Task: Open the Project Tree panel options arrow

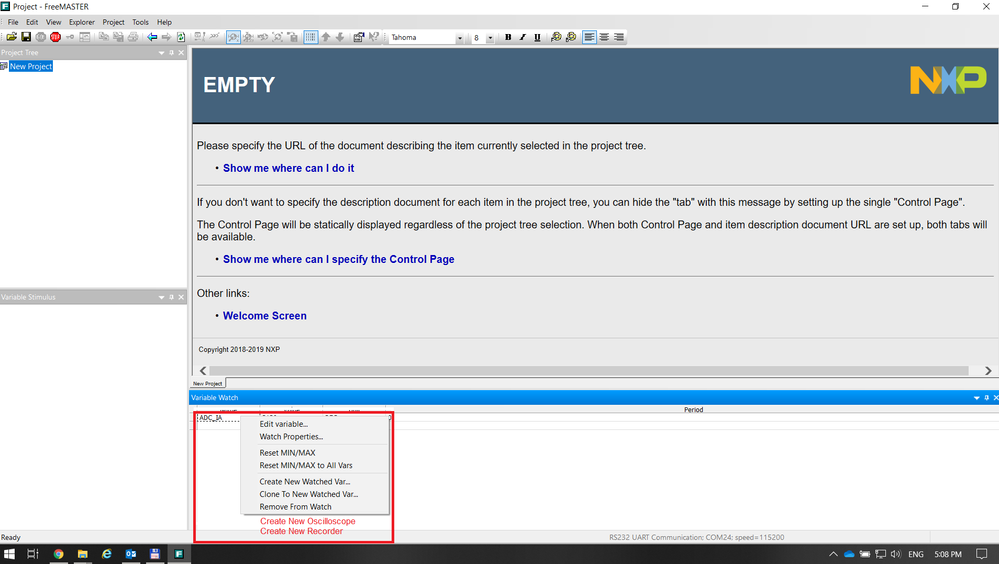Action: point(161,53)
